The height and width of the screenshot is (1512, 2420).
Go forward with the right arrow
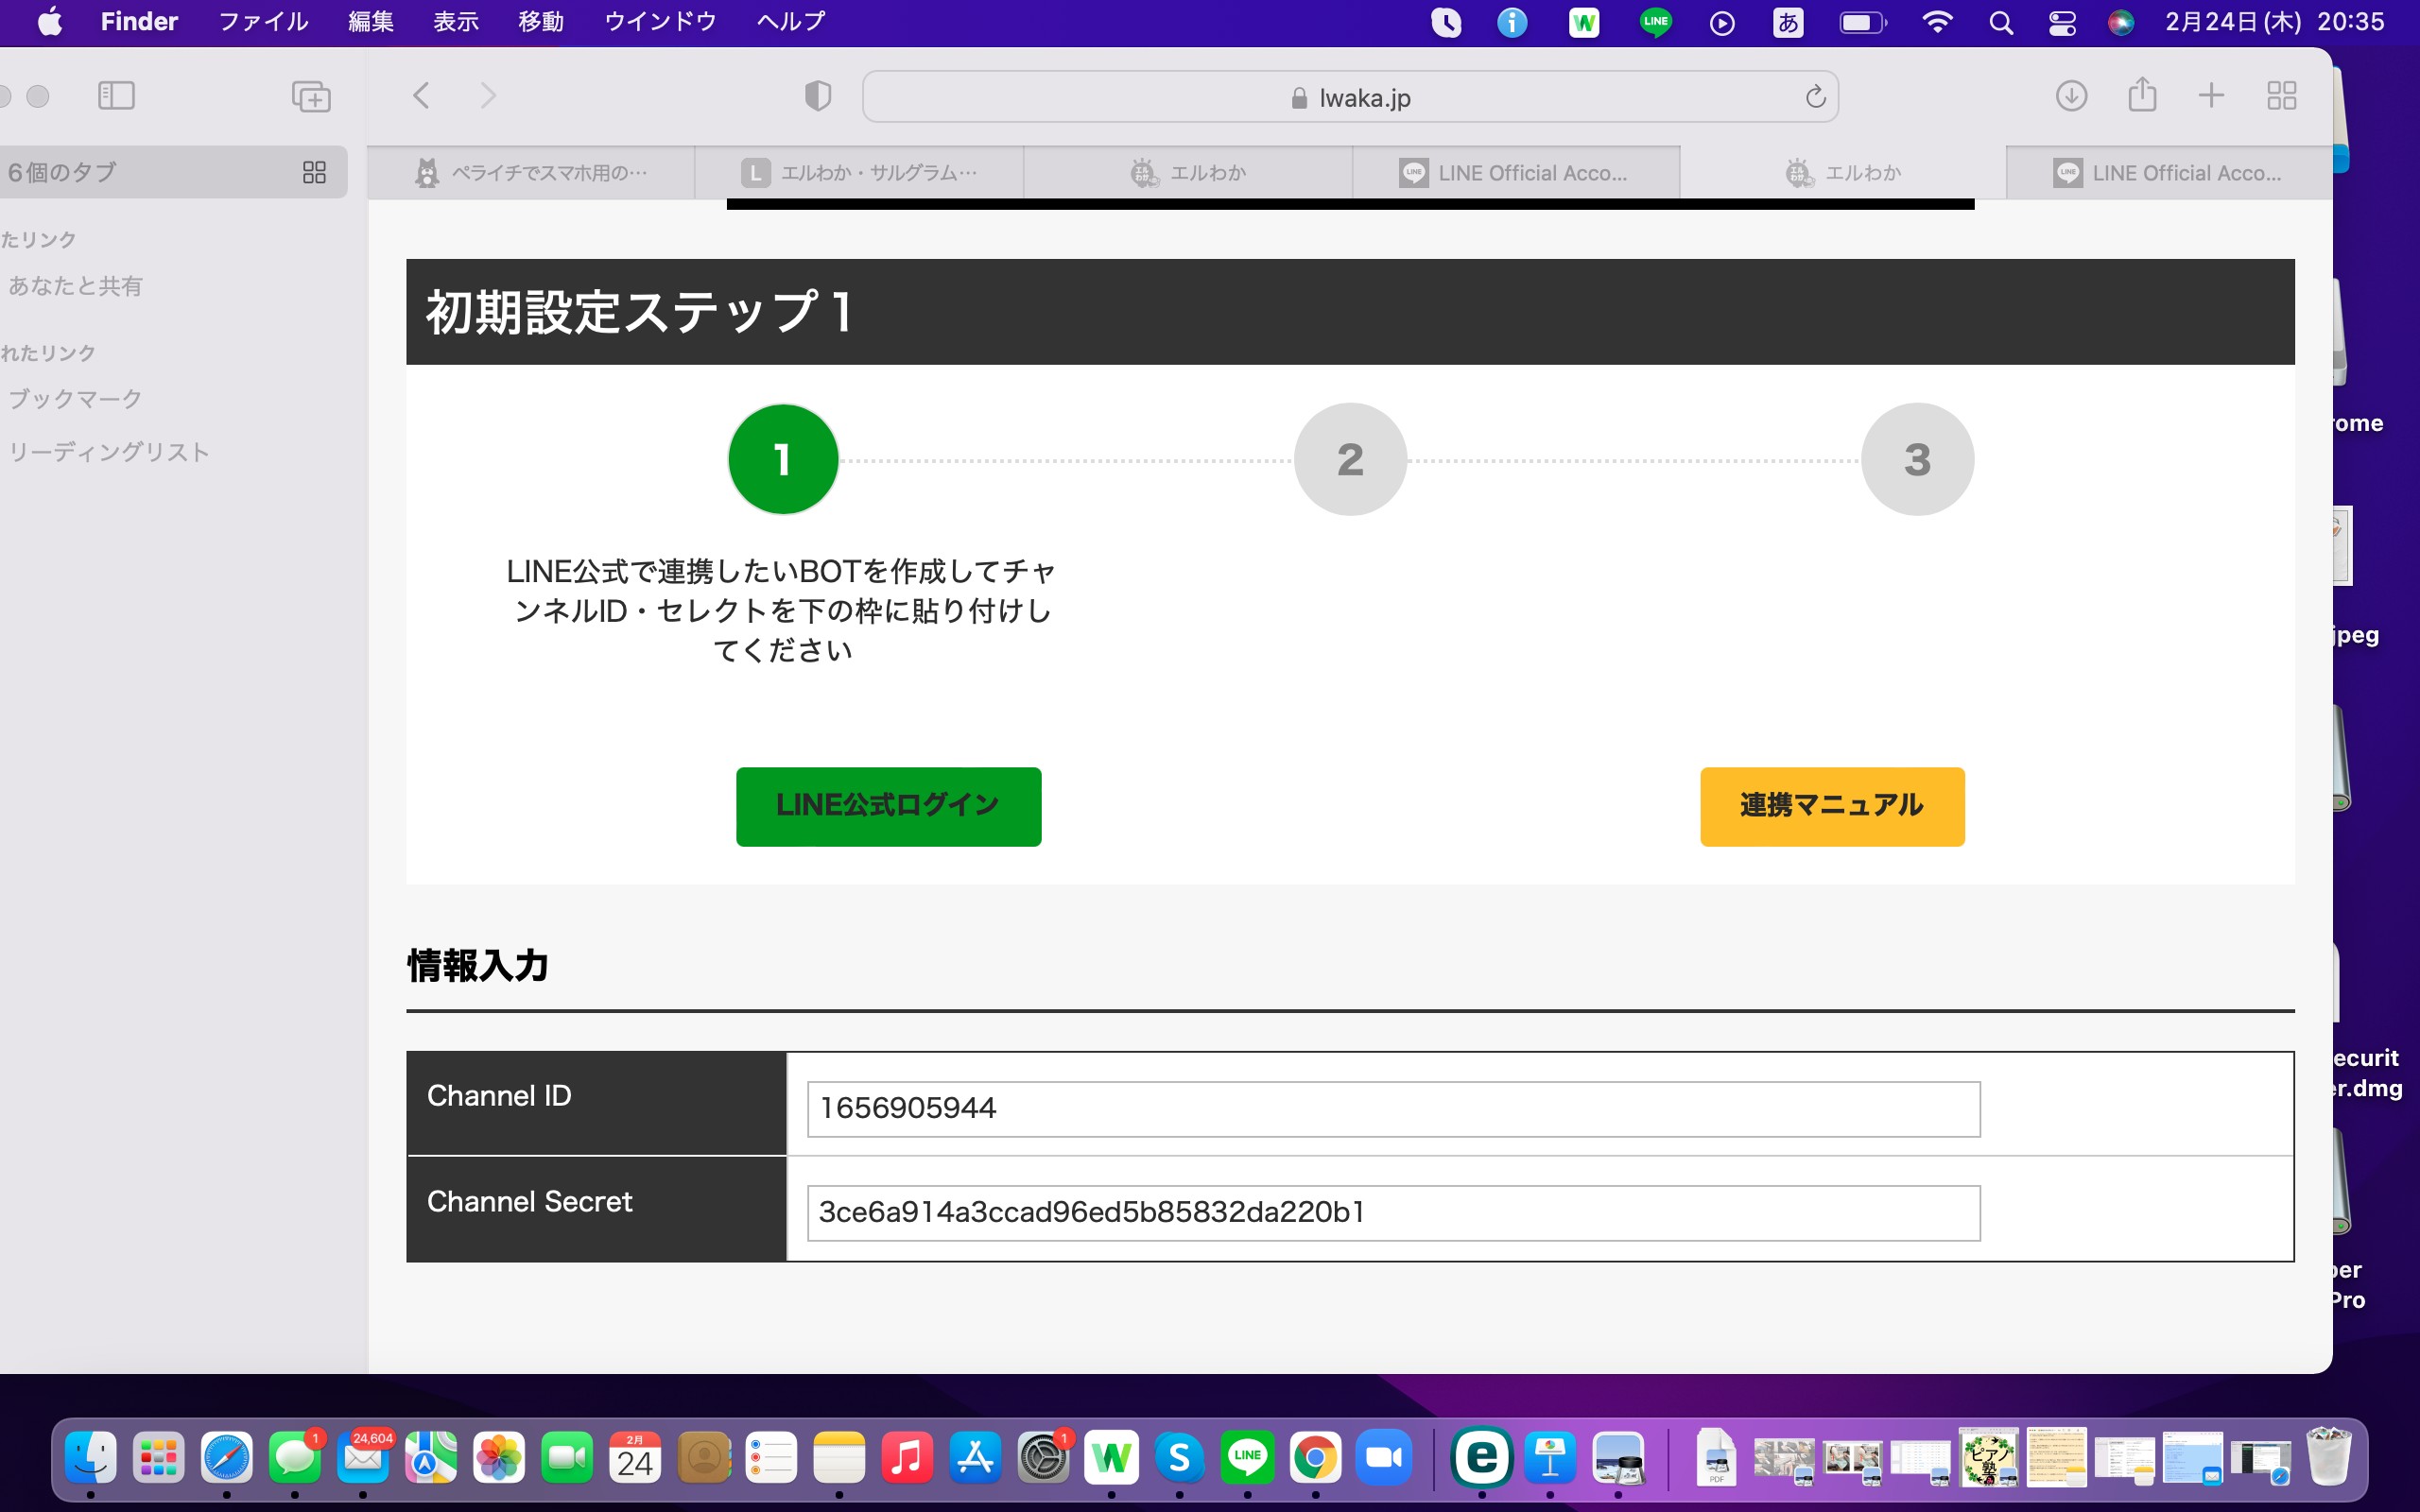click(x=488, y=96)
